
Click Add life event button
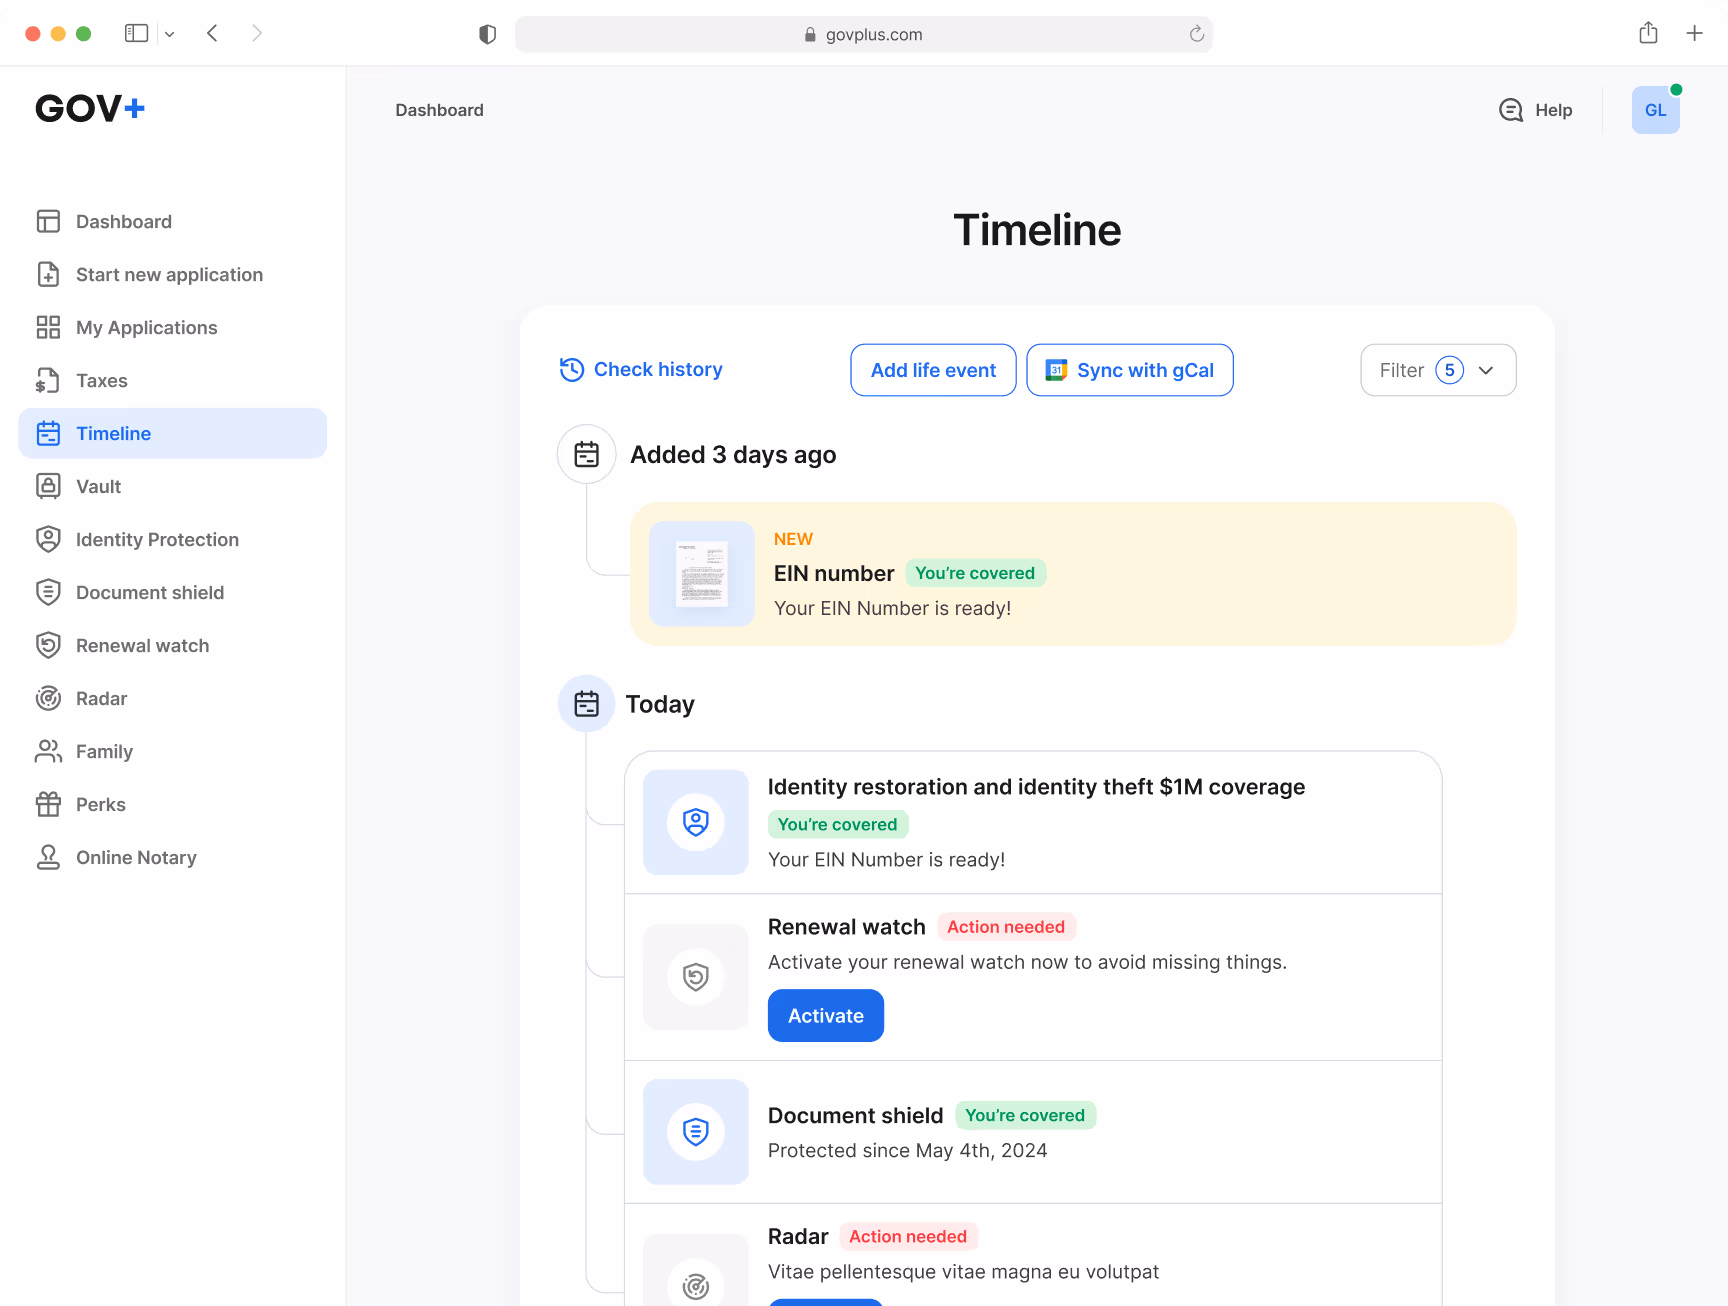coord(933,370)
